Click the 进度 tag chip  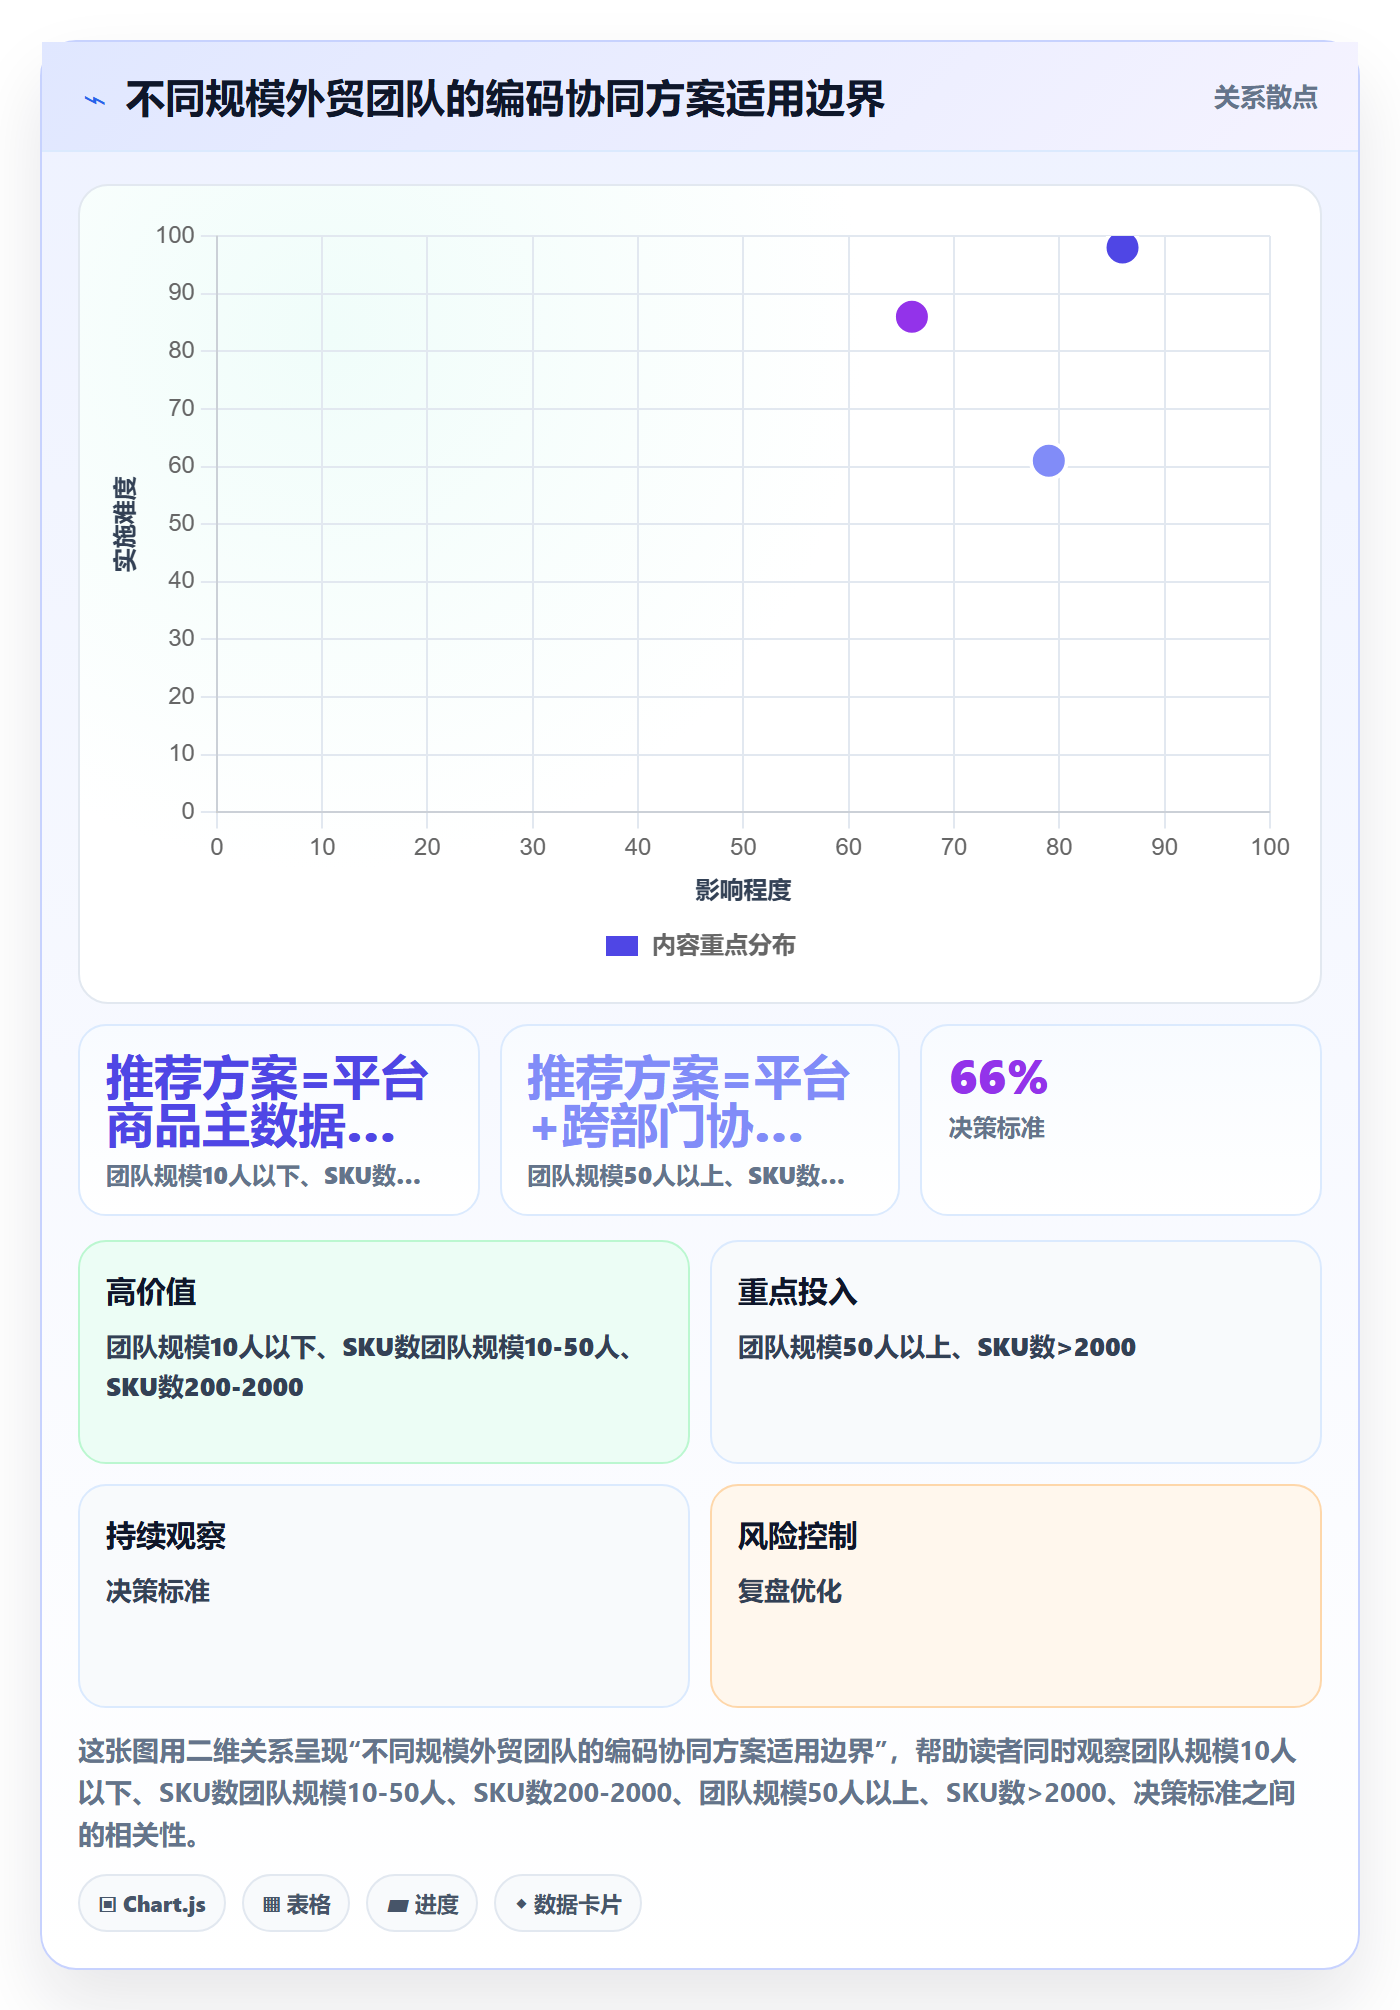[x=422, y=1904]
